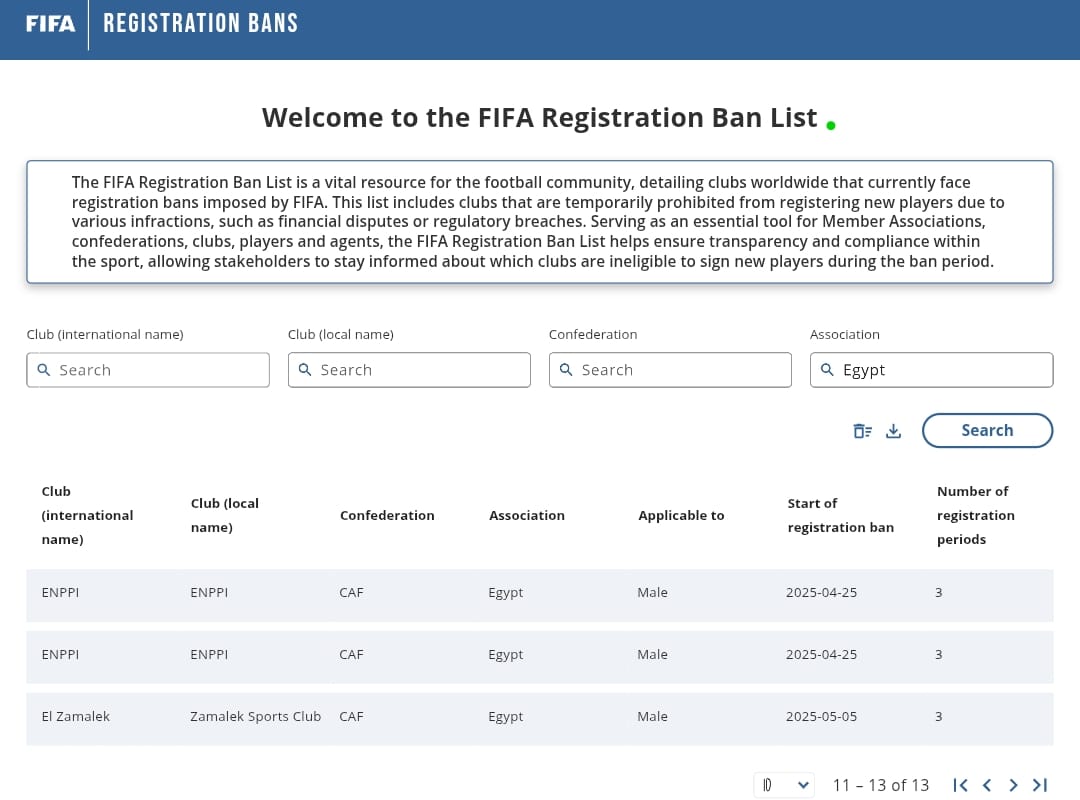Jump to the last results page

pos(1040,785)
